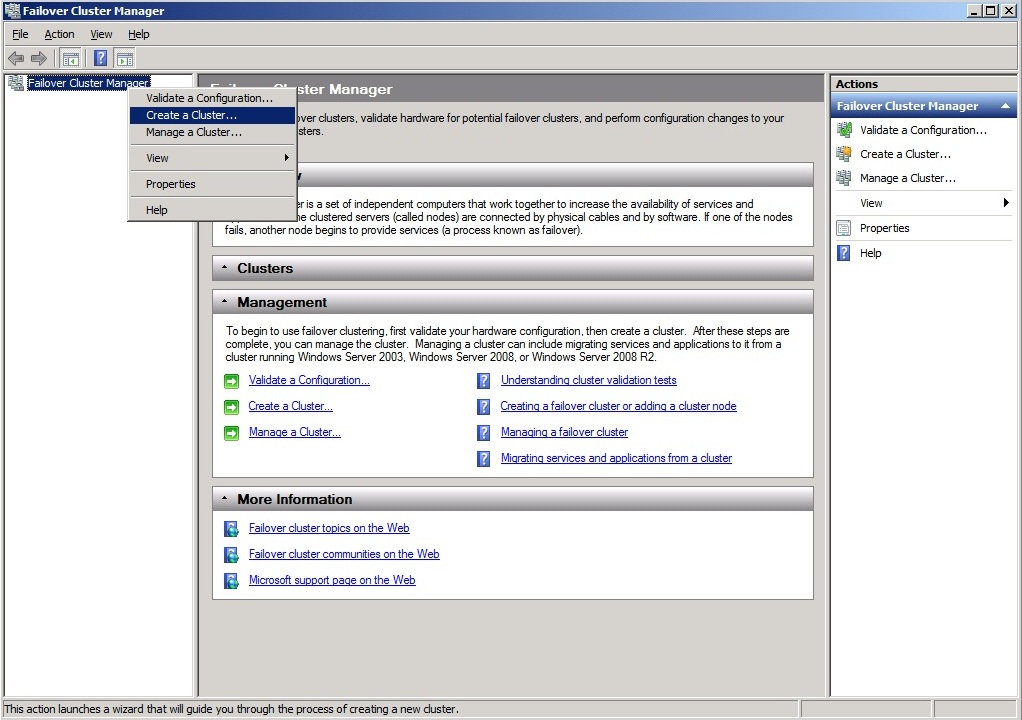Toggle the console tree pane toolbar icon
Screen dimensions: 1022x720
70,59
